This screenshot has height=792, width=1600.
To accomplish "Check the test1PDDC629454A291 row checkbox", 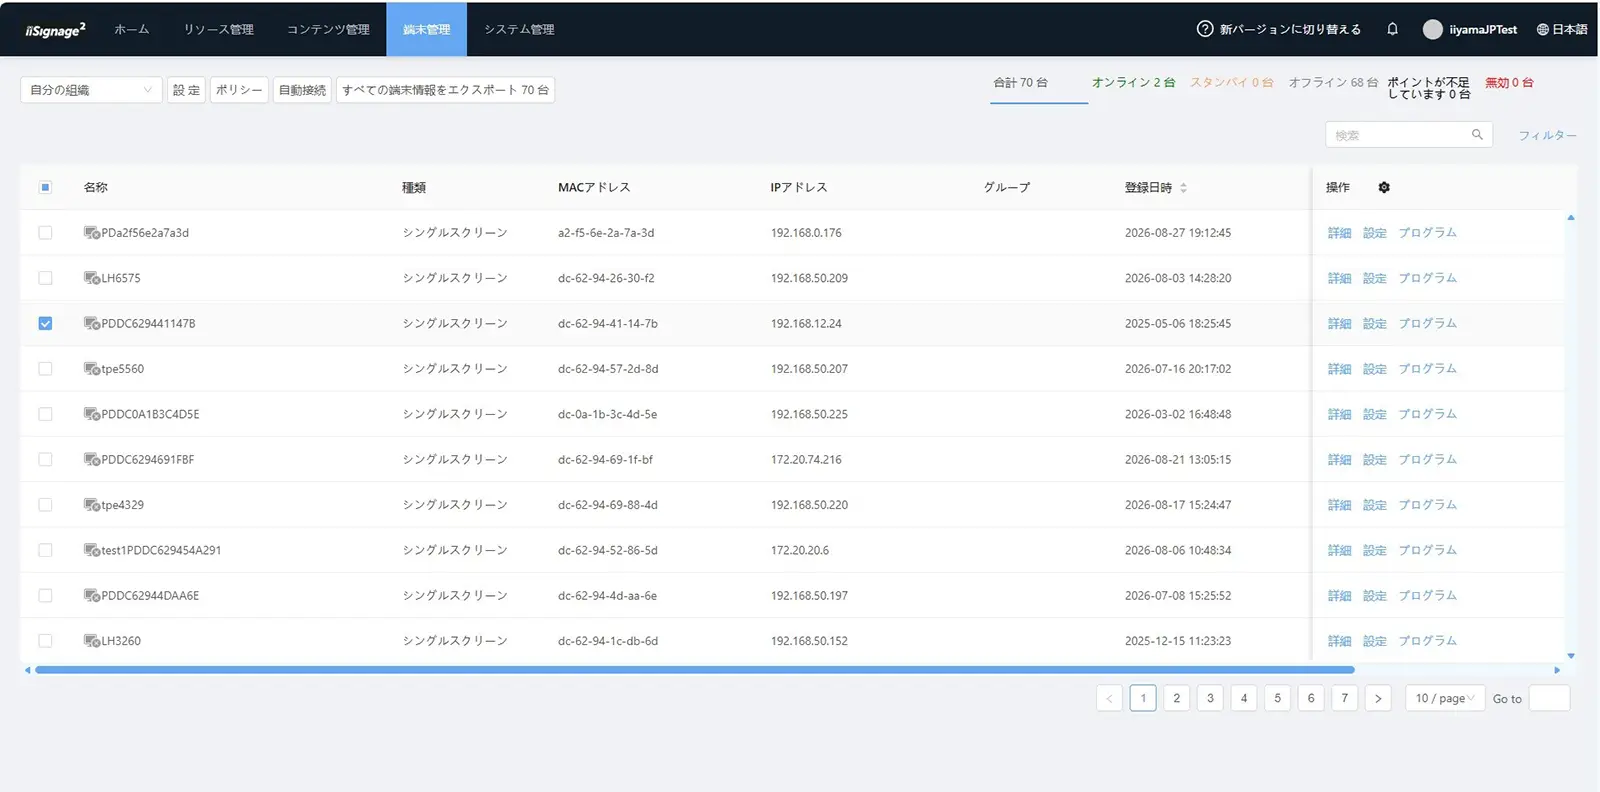I will (45, 550).
